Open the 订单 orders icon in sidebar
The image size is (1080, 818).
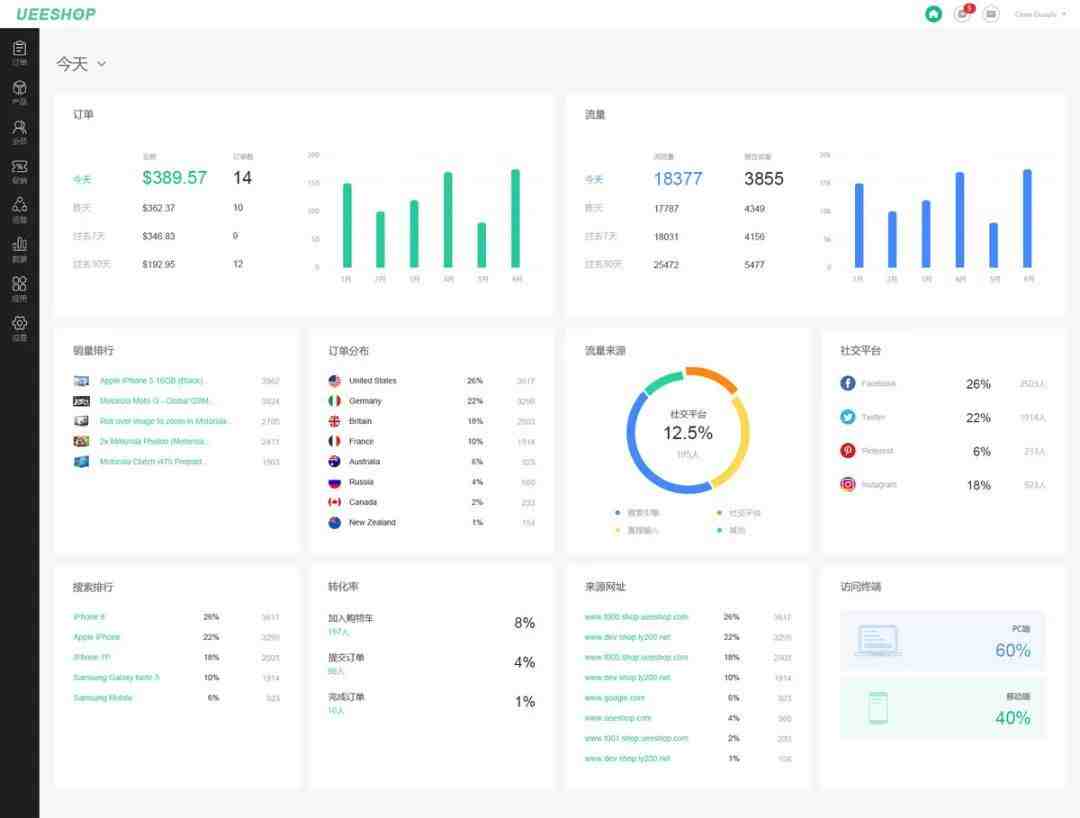click(x=19, y=51)
